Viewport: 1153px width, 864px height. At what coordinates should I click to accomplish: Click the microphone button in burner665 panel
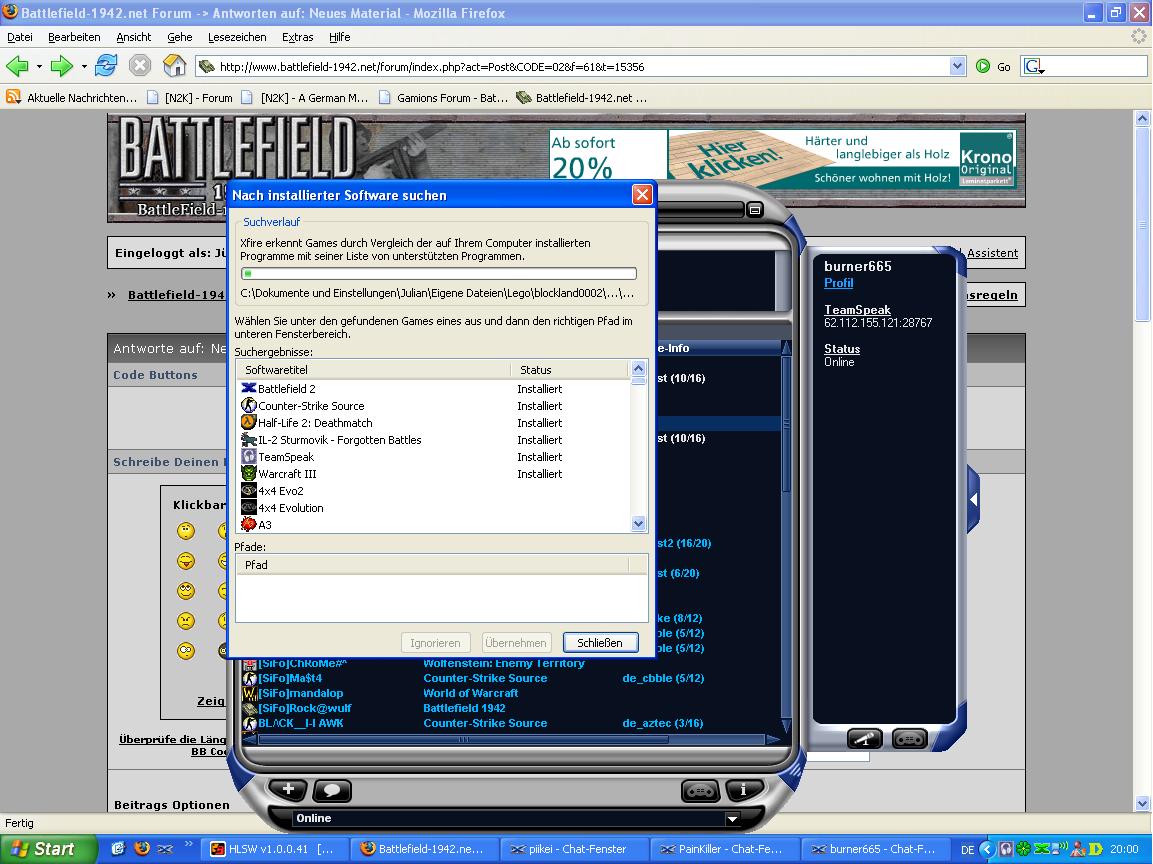pyautogui.click(x=865, y=738)
